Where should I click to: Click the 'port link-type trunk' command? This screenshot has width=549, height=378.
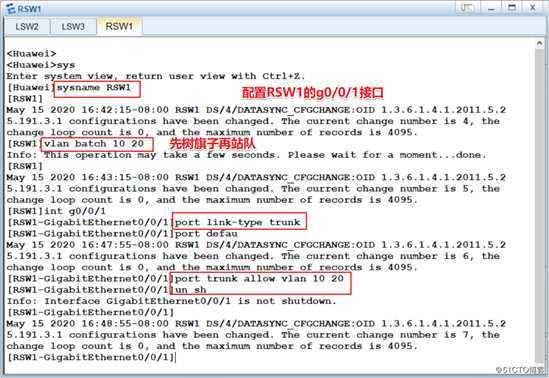(x=237, y=222)
